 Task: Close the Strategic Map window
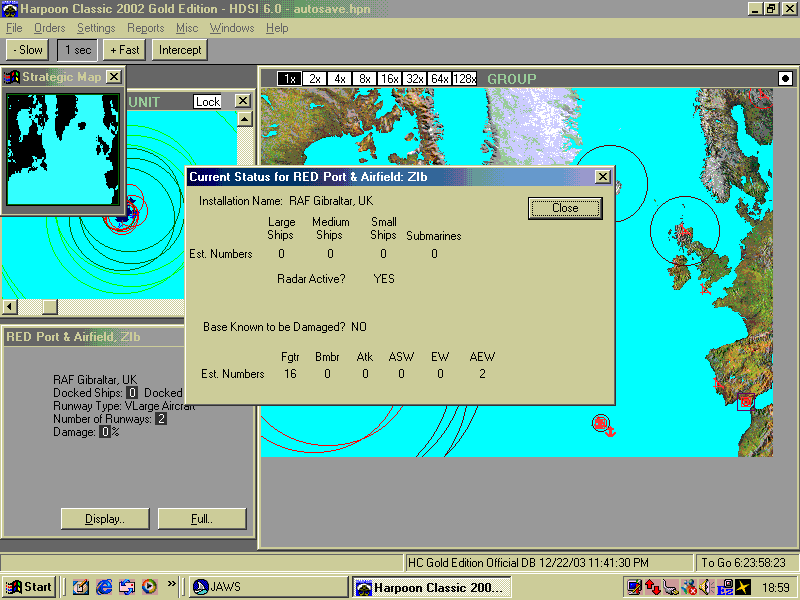pyautogui.click(x=114, y=77)
